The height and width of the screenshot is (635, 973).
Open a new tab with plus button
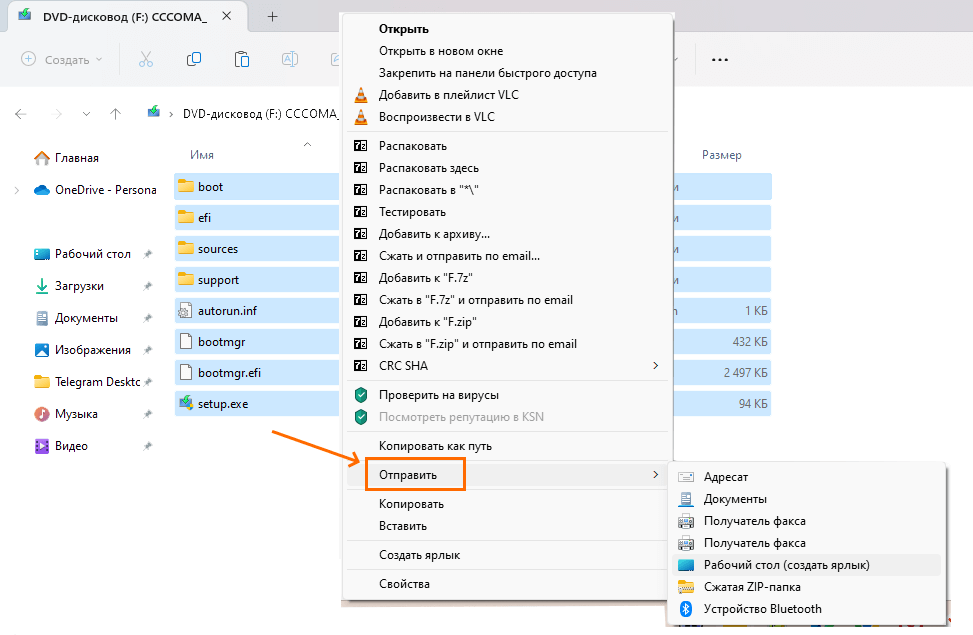(x=272, y=17)
